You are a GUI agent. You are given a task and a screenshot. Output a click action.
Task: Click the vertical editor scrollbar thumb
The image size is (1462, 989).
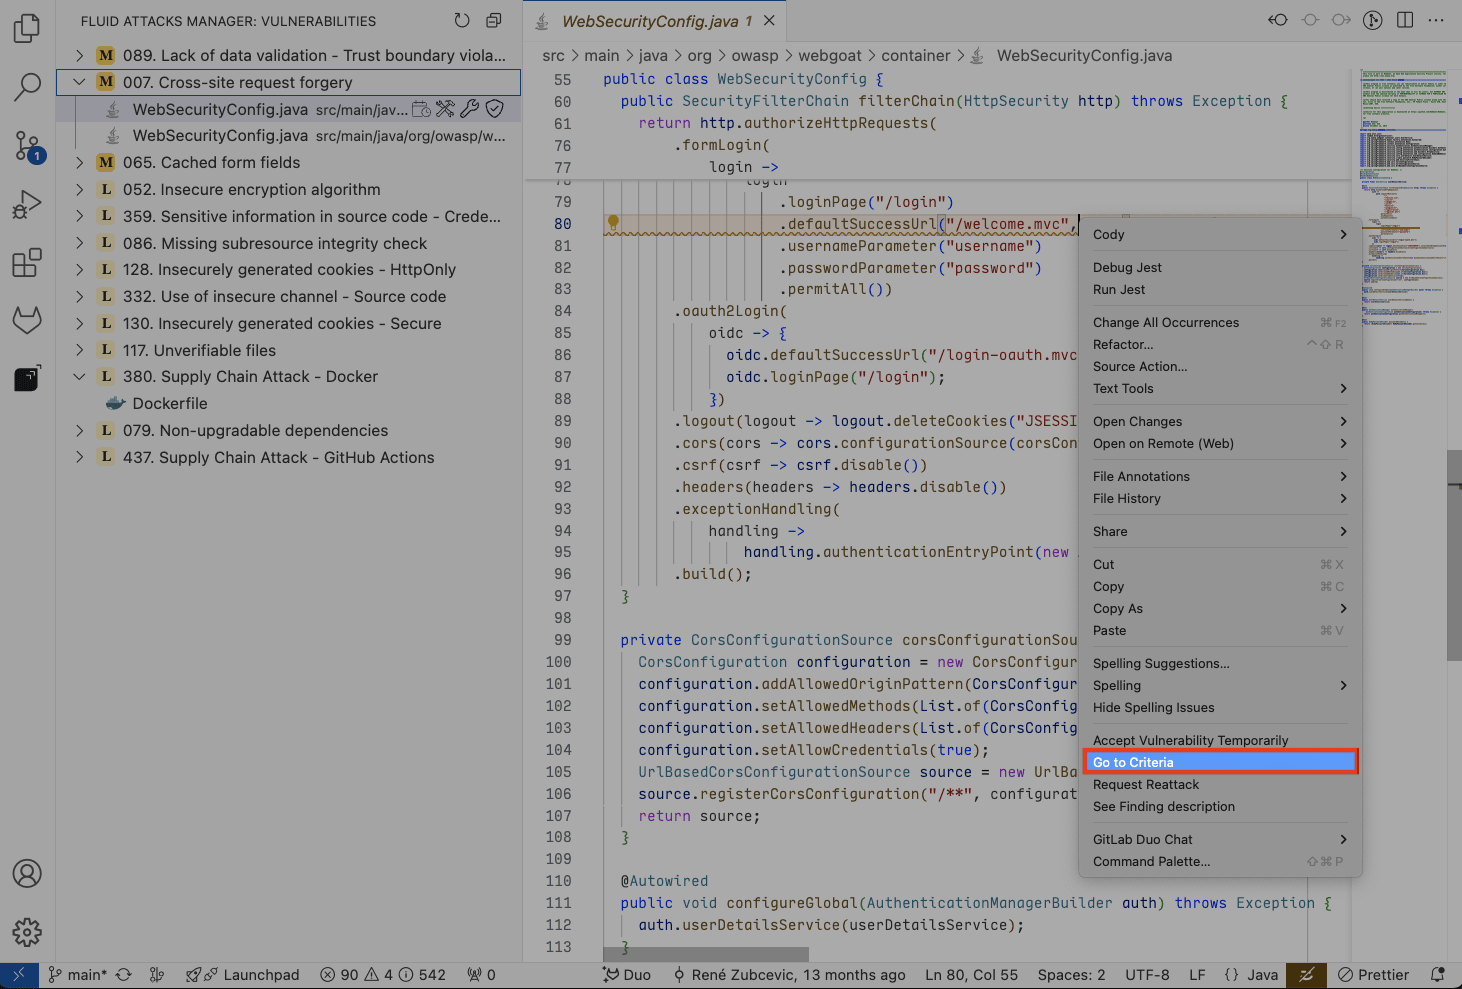pyautogui.click(x=1454, y=555)
